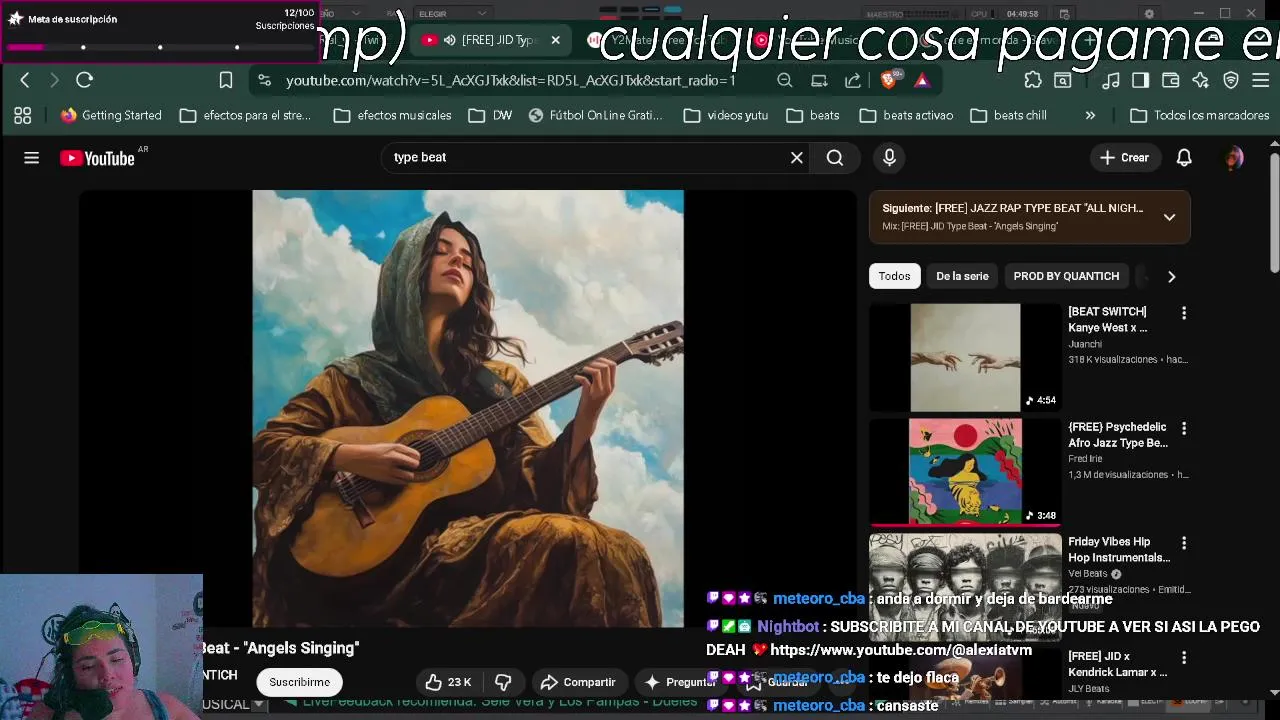Viewport: 1280px width, 720px height.
Task: Click the Suscribirme button
Action: click(299, 682)
